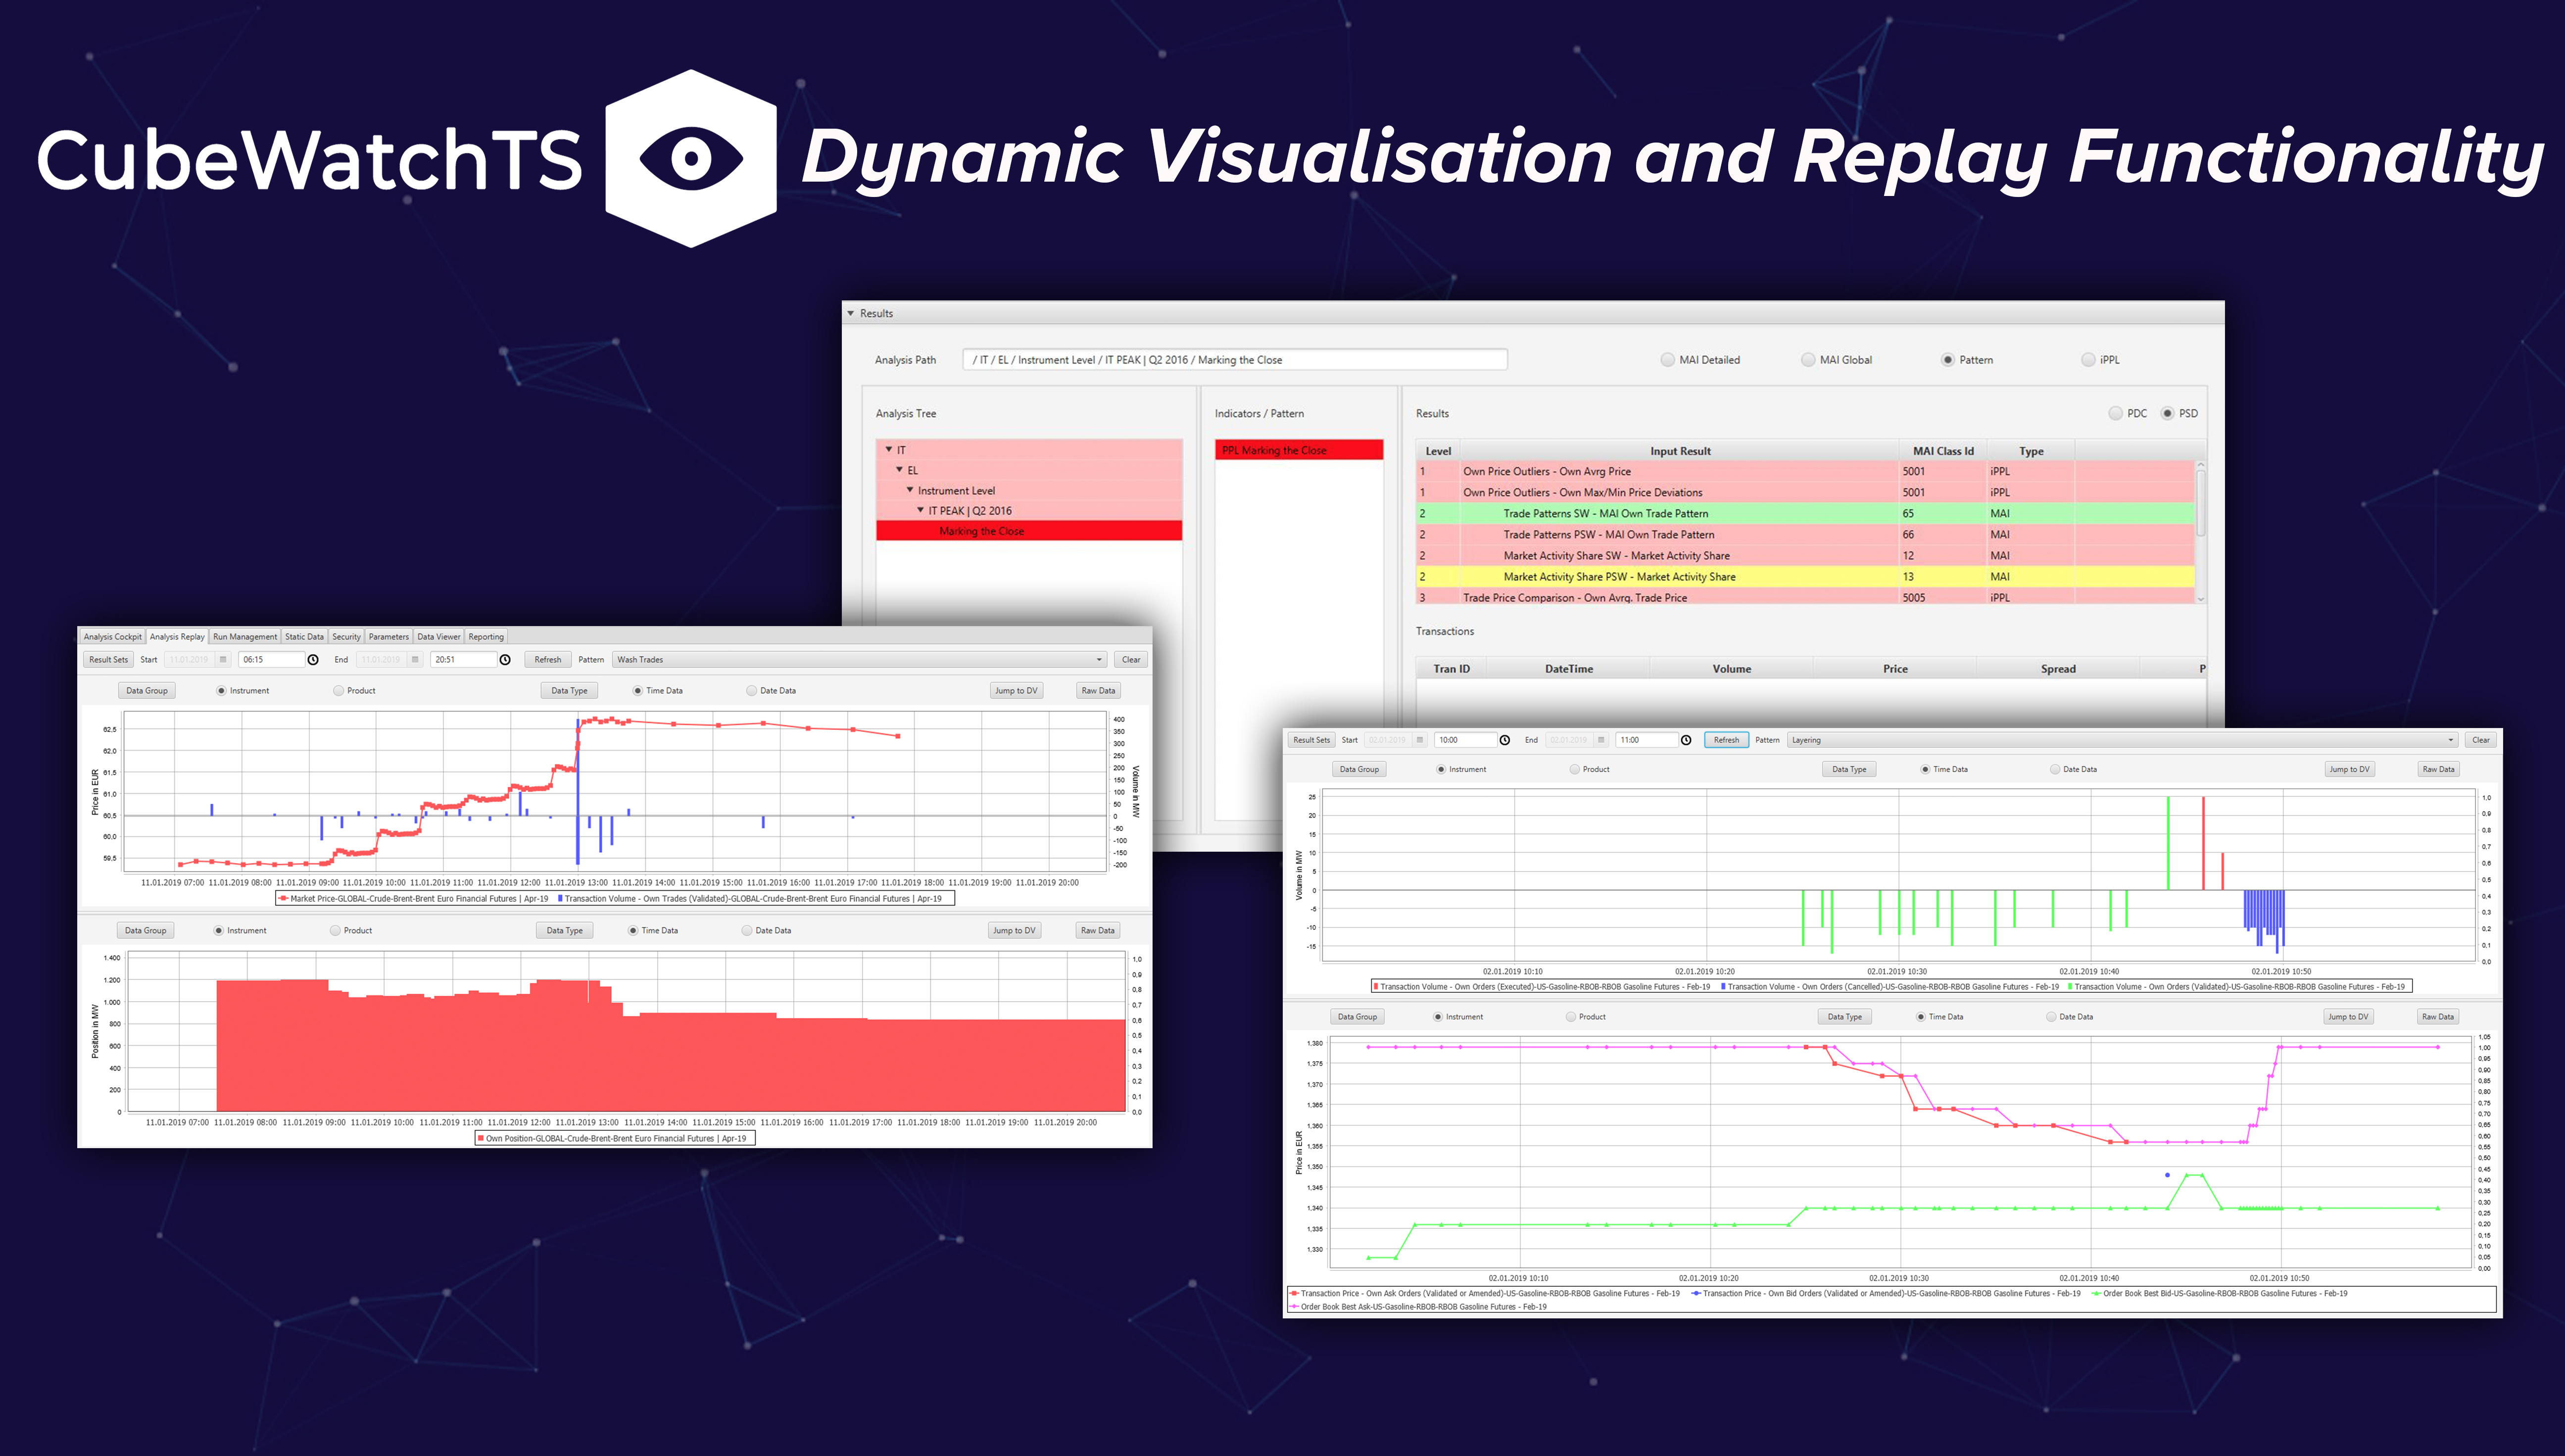Collapse the Instrument Level tree node
This screenshot has height=1456, width=2565.
tap(910, 490)
